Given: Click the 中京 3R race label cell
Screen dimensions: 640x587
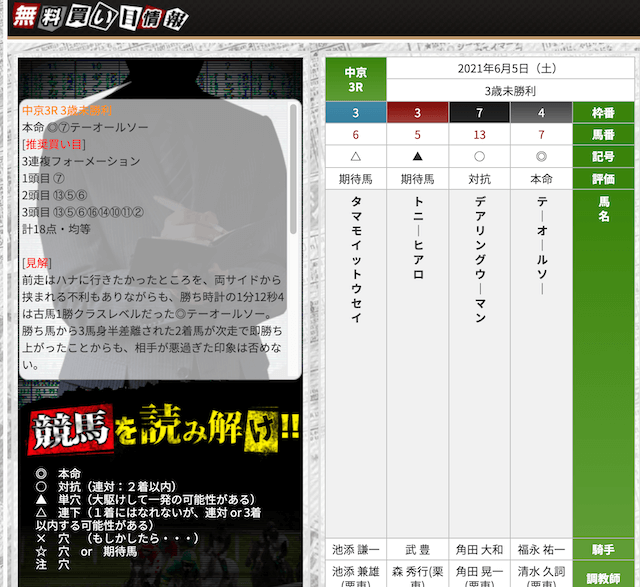Looking at the screenshot, I should coord(356,80).
